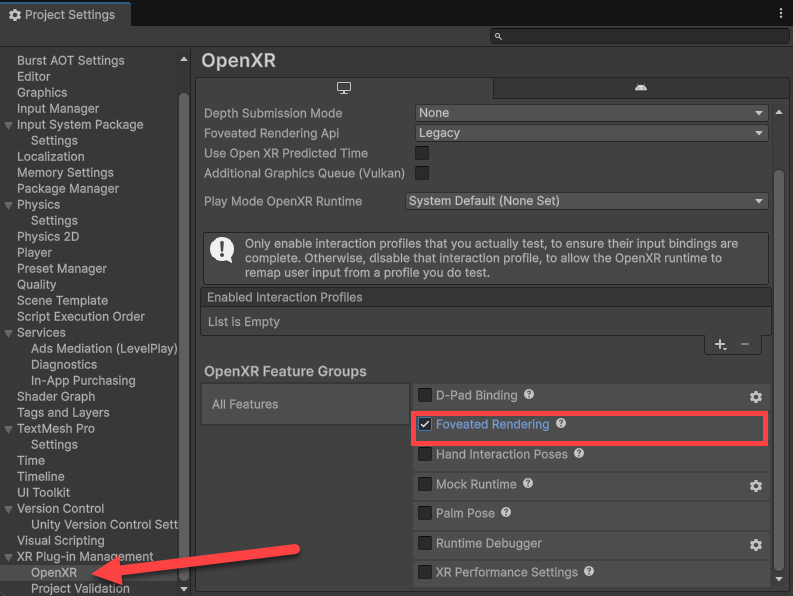Collapse the TextMesh Pro tree node

[x=9, y=429]
